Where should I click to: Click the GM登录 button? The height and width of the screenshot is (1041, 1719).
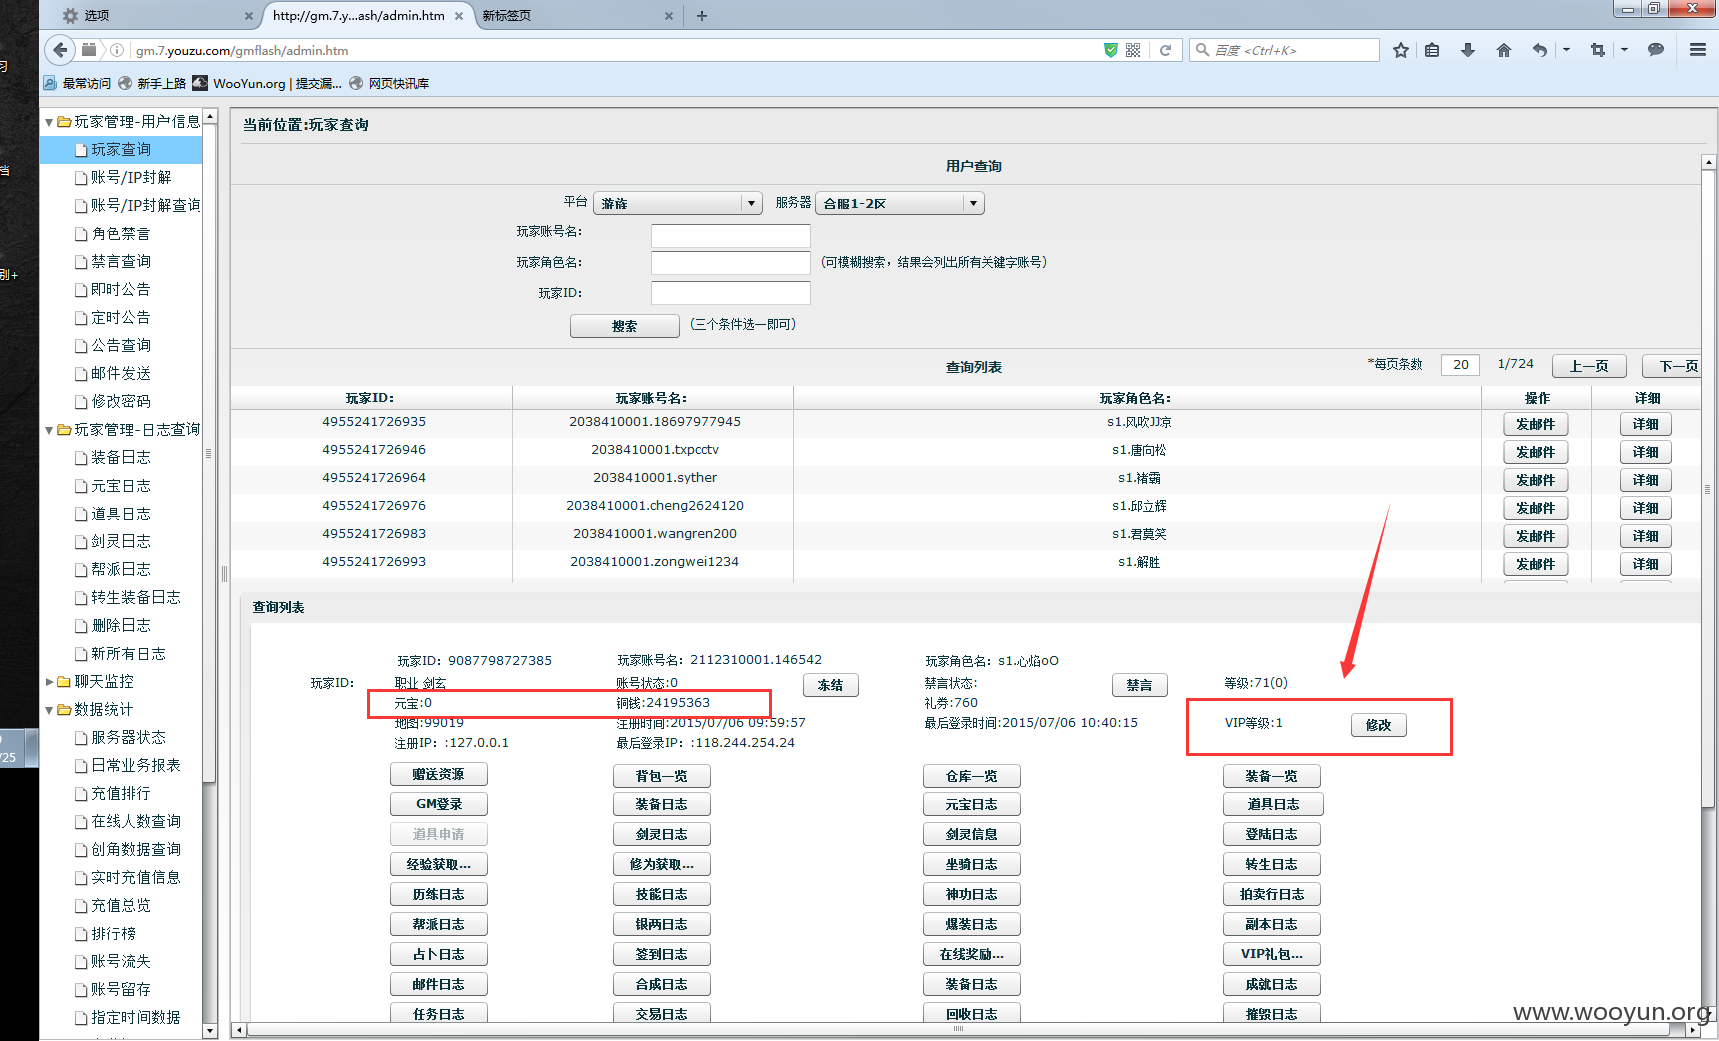[439, 804]
